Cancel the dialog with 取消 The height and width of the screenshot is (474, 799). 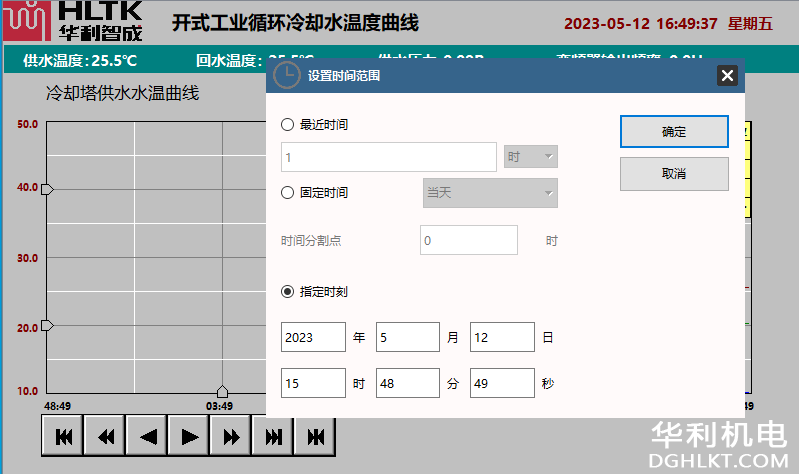tap(674, 174)
